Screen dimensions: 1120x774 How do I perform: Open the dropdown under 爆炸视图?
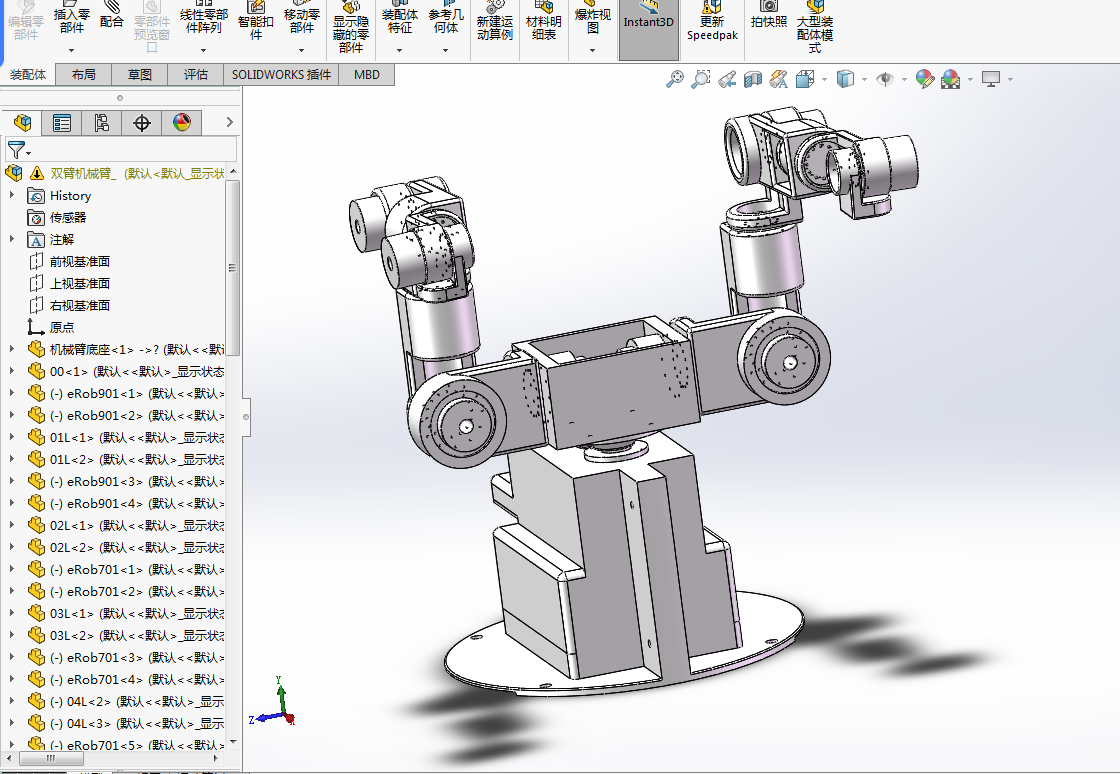tap(592, 50)
